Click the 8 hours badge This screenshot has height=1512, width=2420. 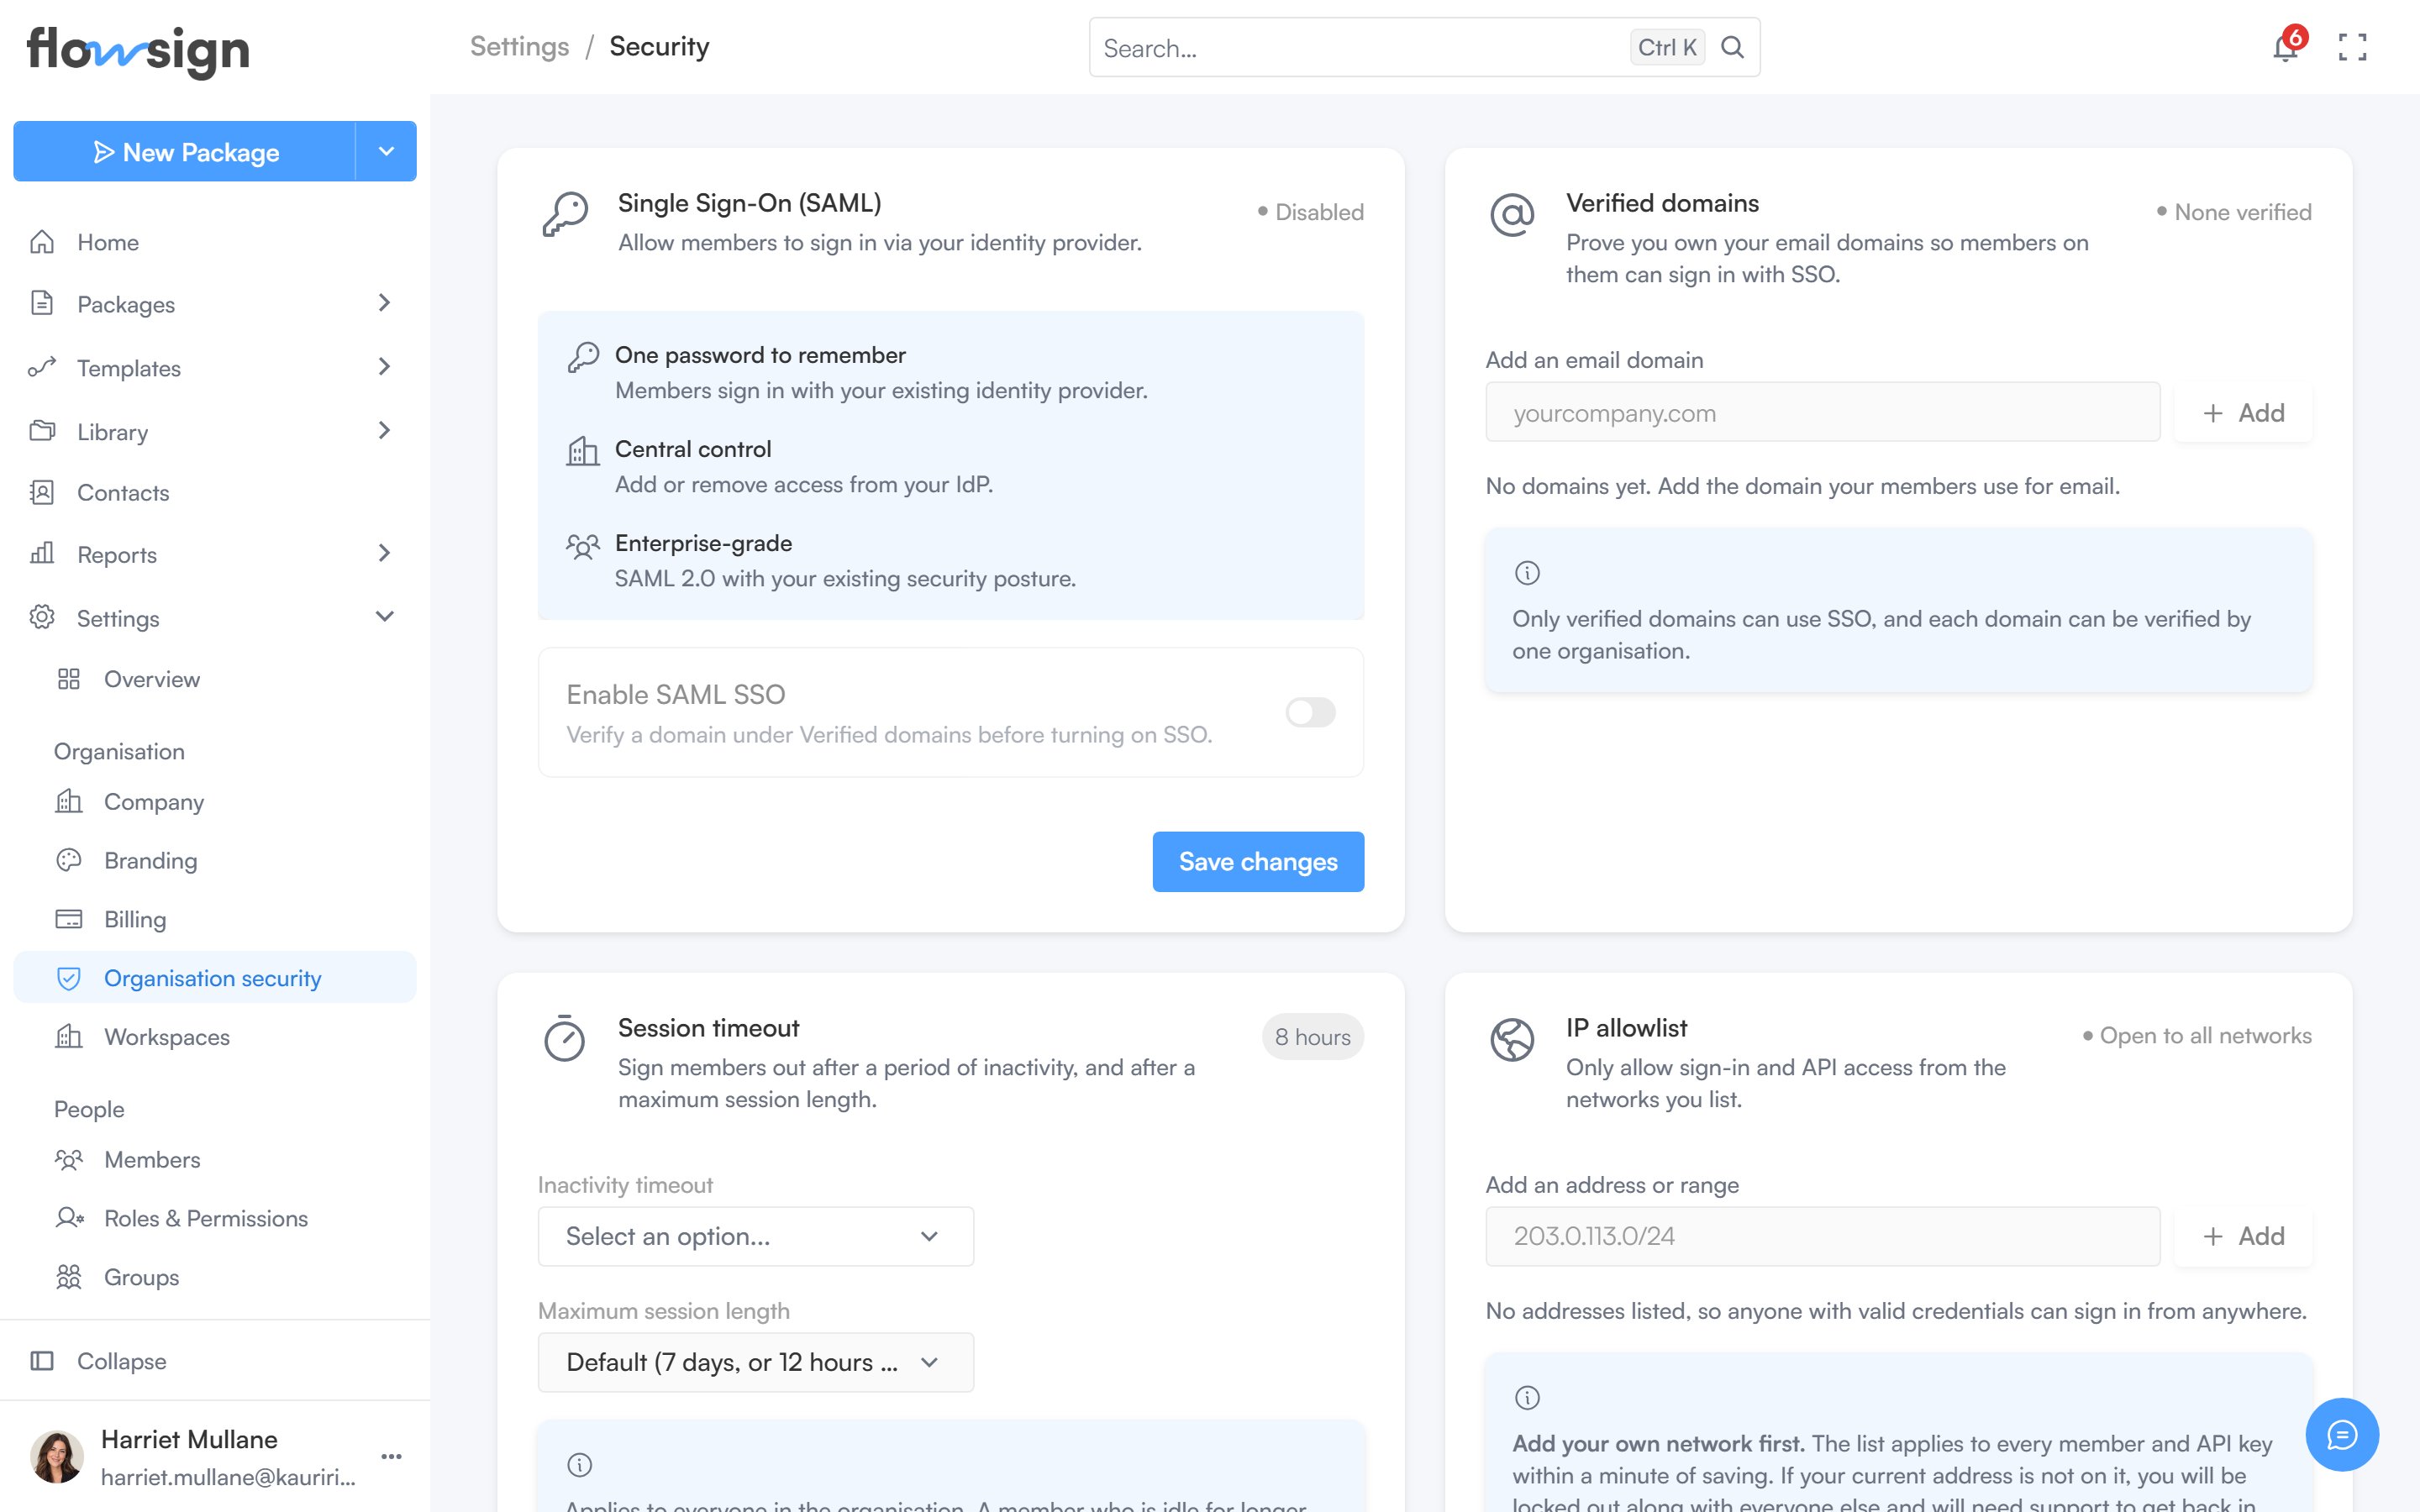pos(1312,1037)
